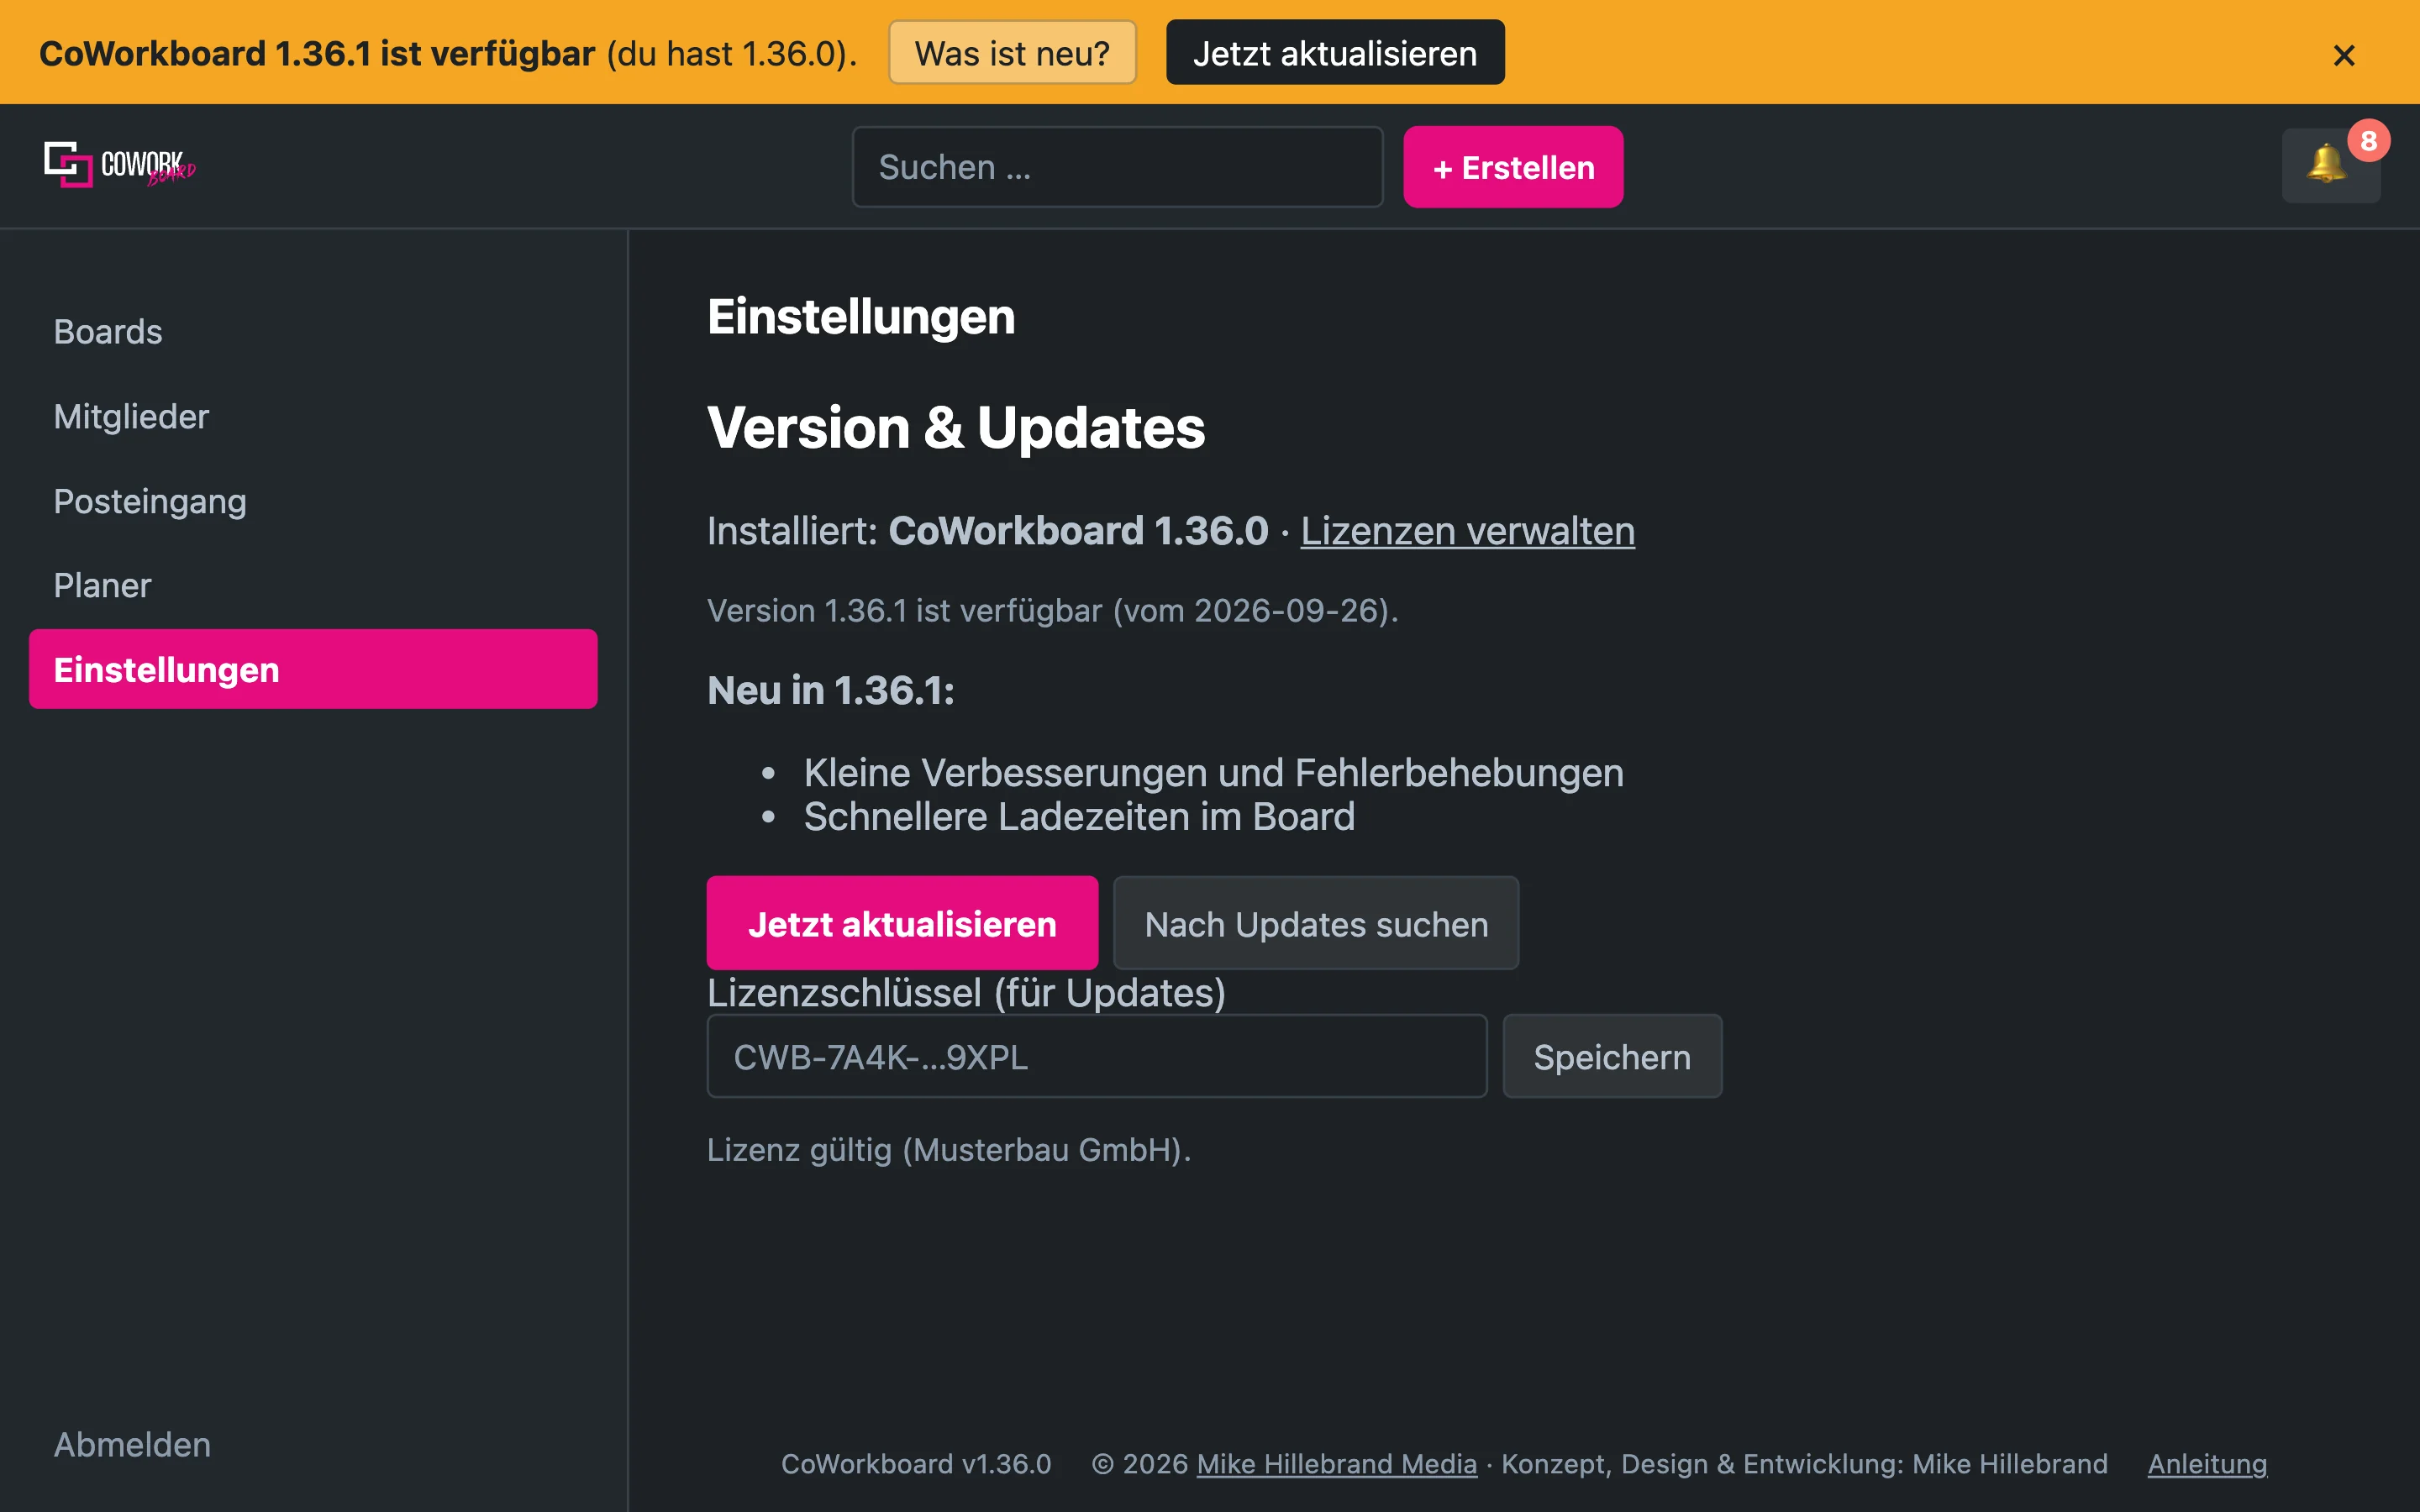This screenshot has width=2420, height=1512.
Task: Click the '+ Erstellen' button
Action: tap(1513, 167)
